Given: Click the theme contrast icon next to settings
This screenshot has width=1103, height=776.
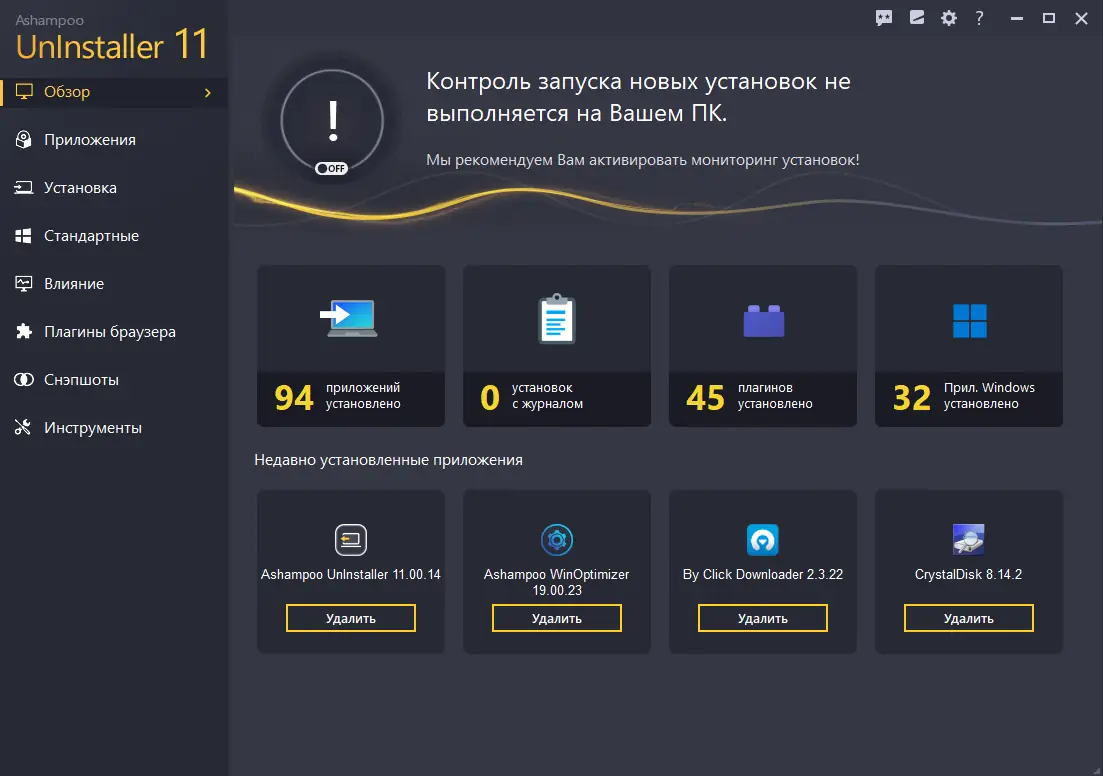Looking at the screenshot, I should (x=916, y=18).
